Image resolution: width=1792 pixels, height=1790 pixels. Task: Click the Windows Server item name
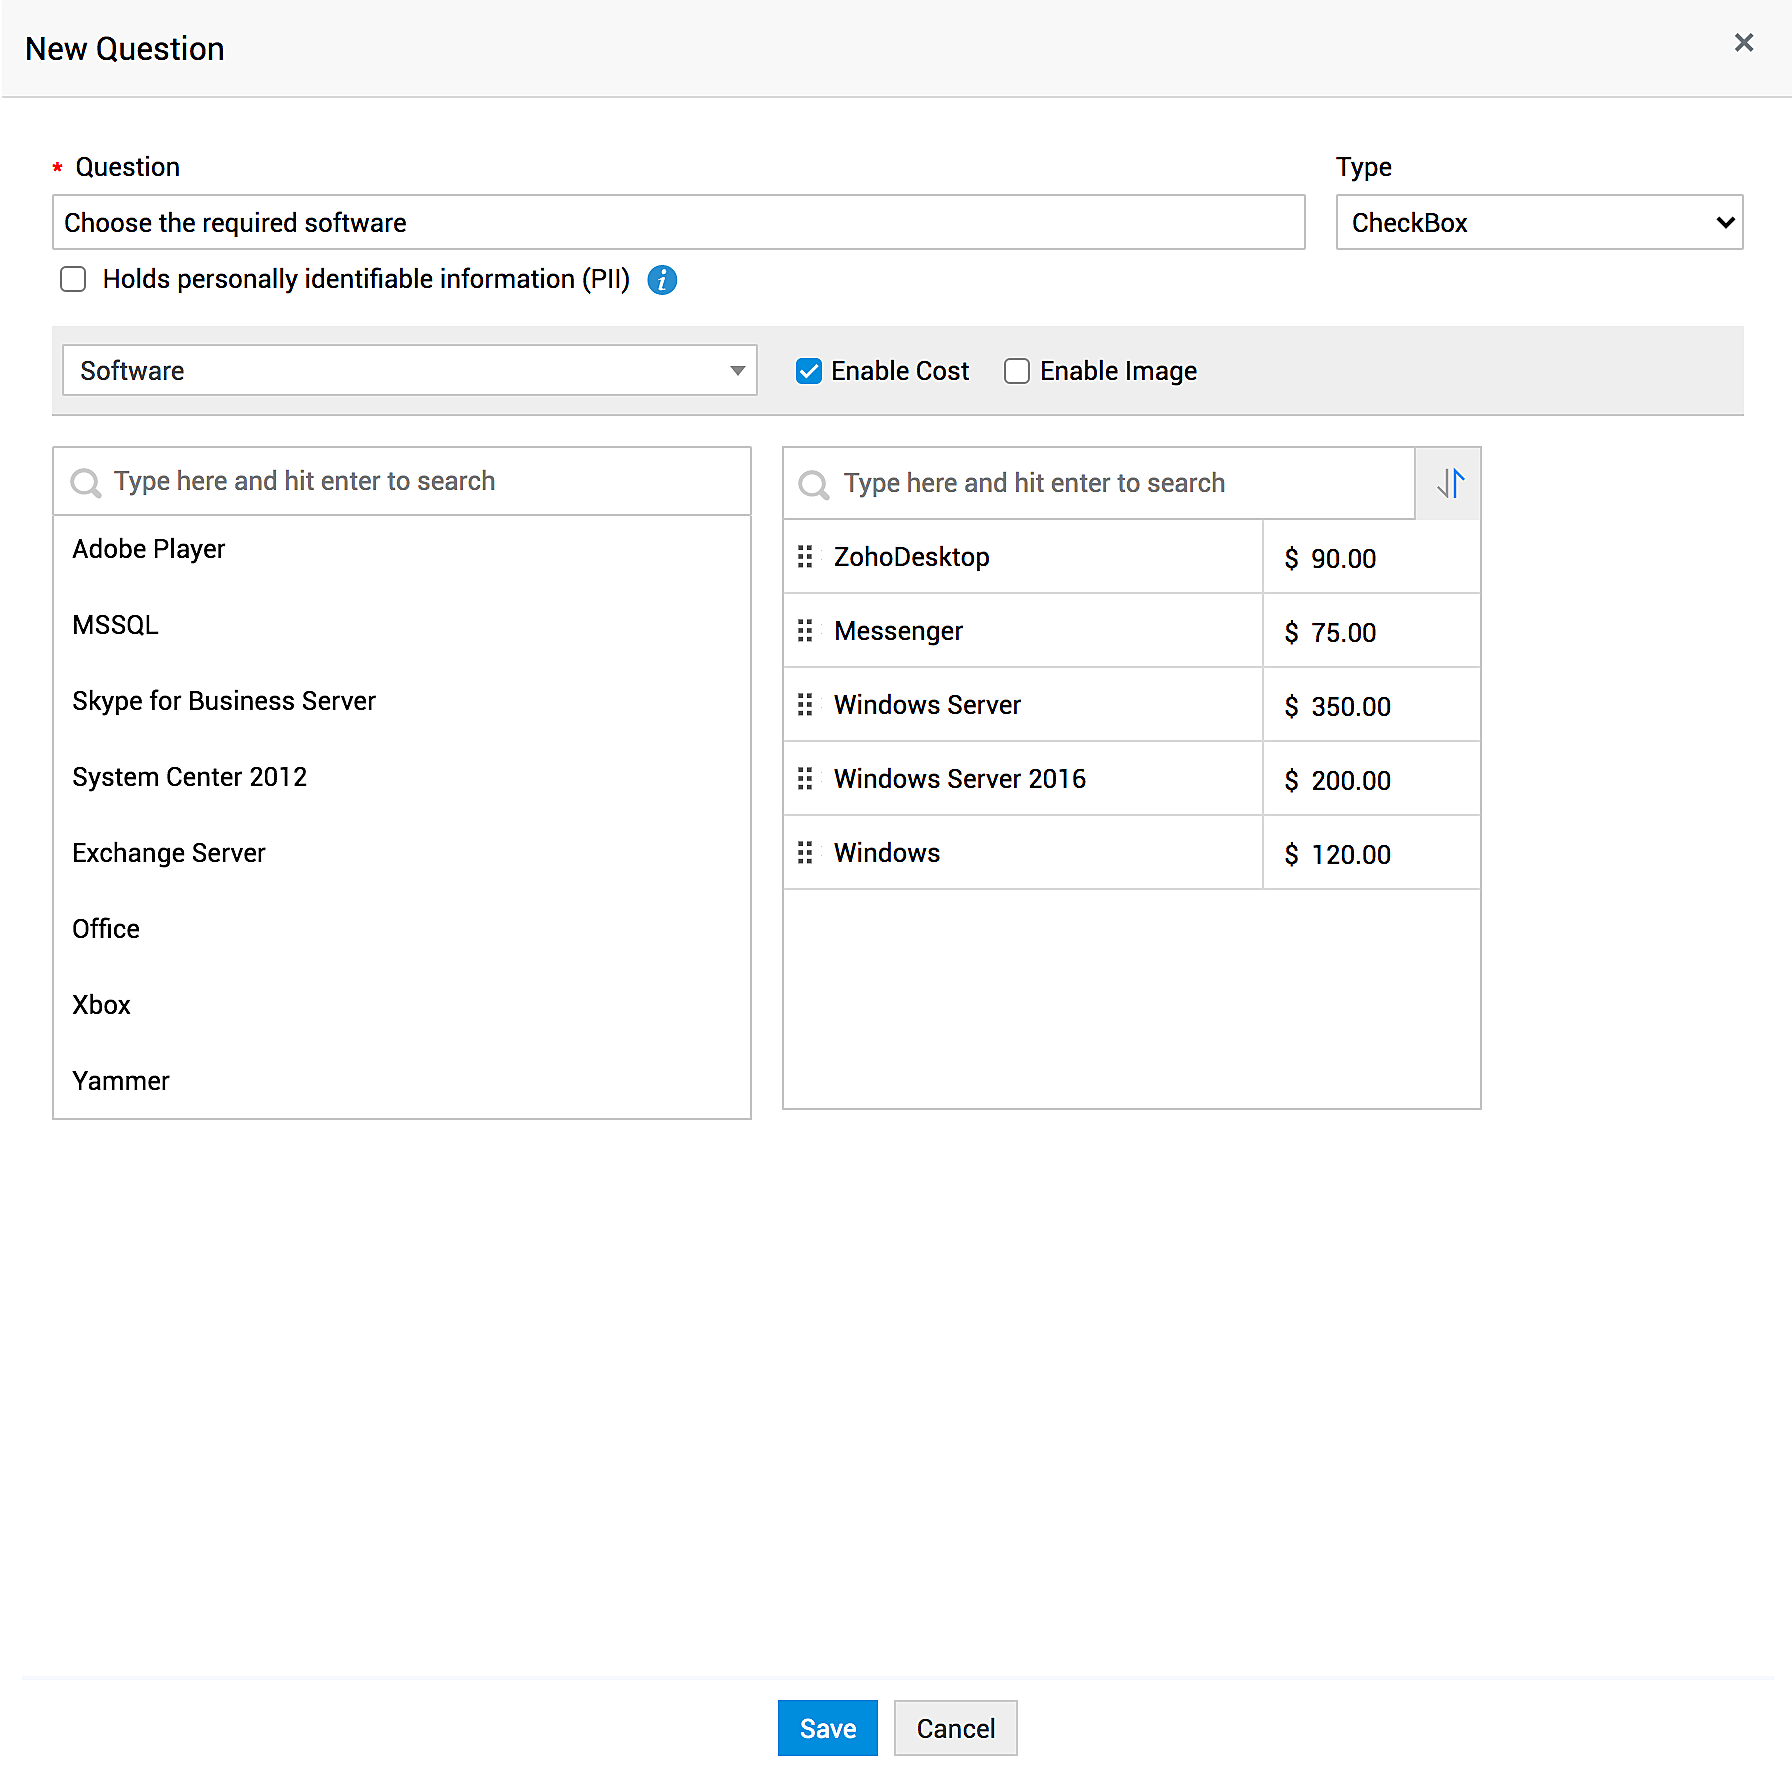pyautogui.click(x=927, y=705)
